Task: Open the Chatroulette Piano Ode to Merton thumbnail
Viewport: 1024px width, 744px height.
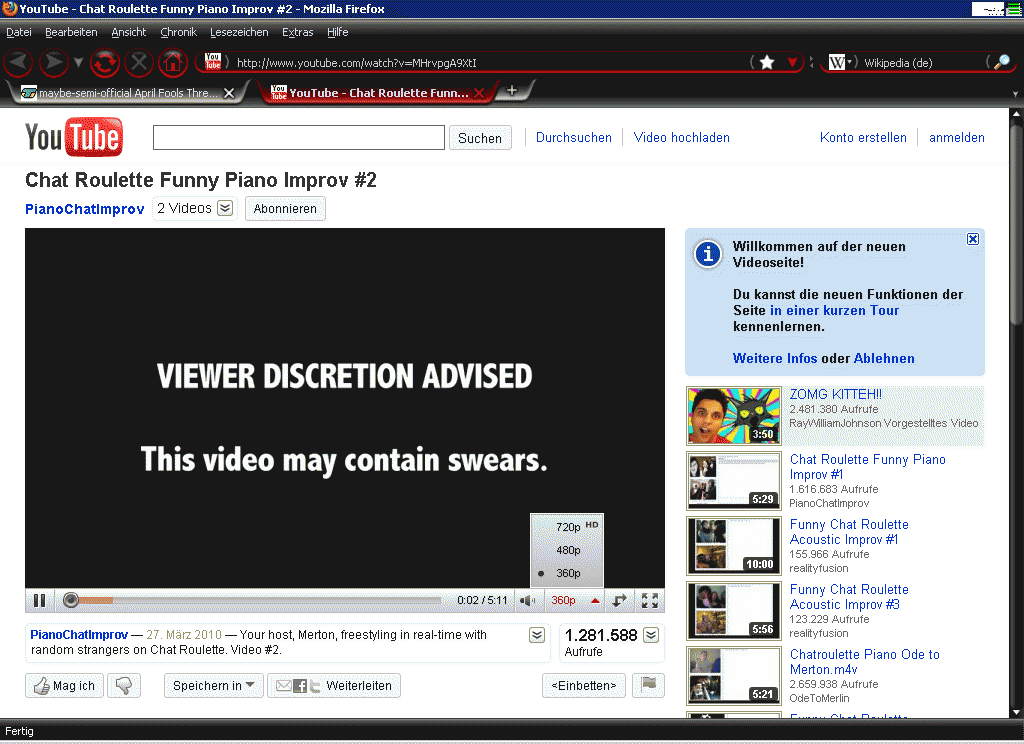Action: (x=734, y=675)
